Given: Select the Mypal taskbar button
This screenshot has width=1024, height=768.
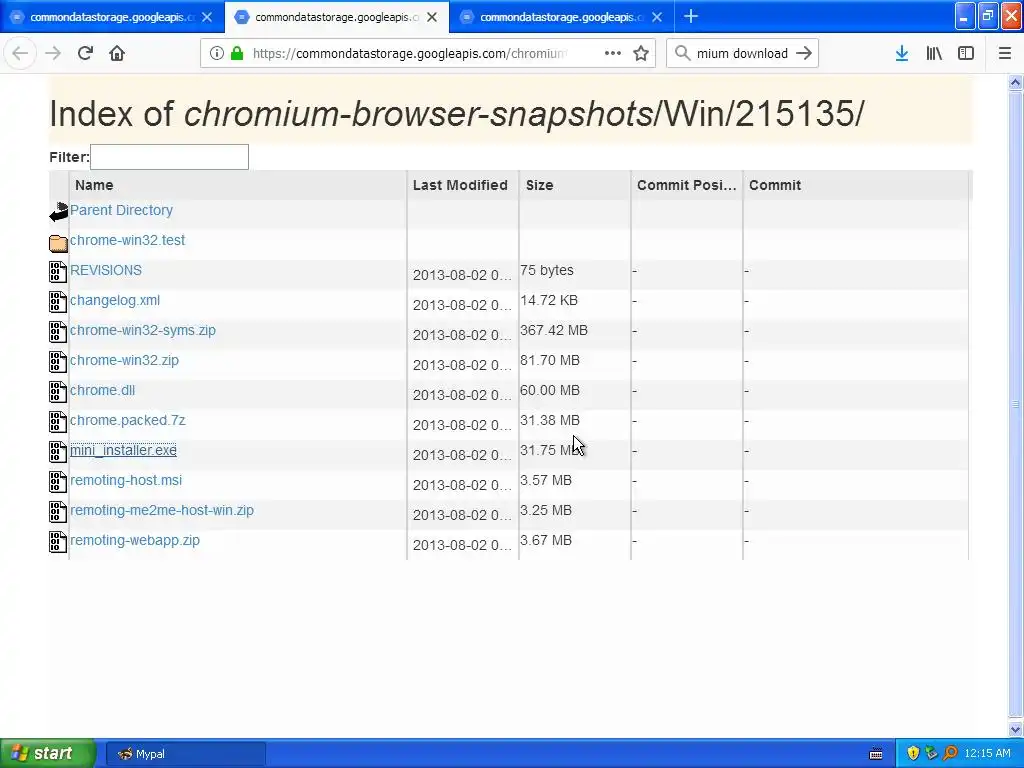Looking at the screenshot, I should click(x=185, y=754).
